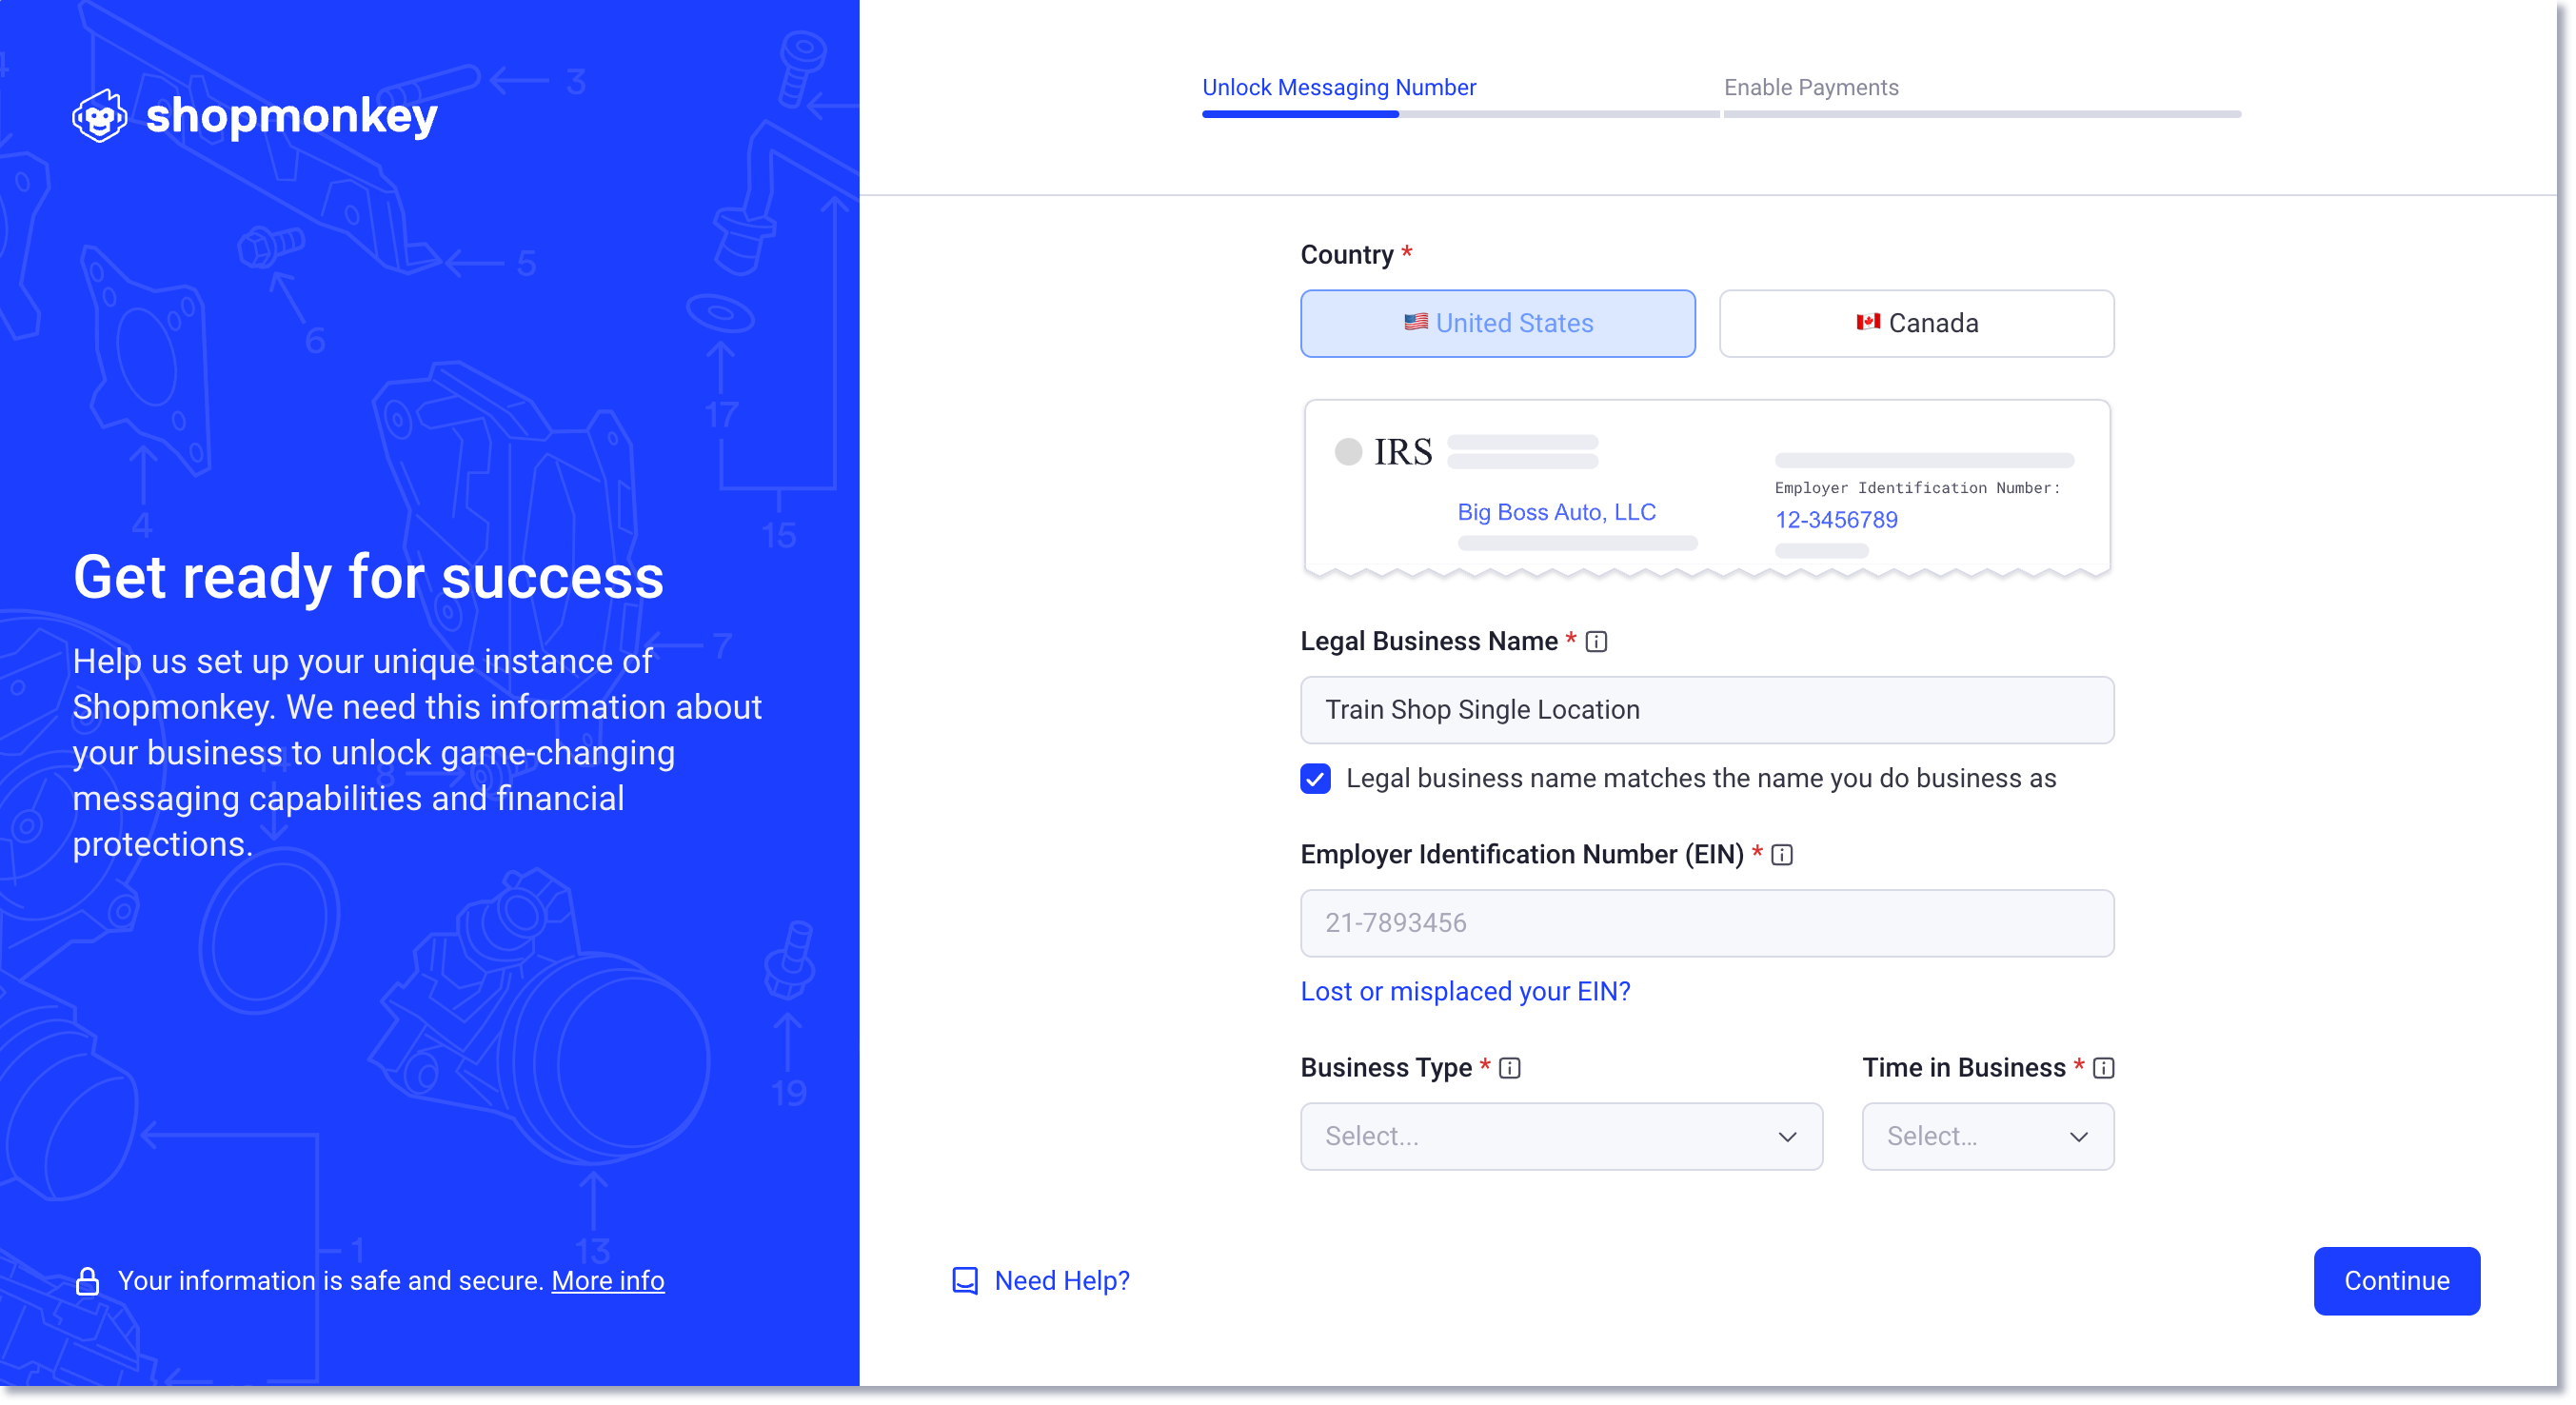Click the Need Help chat icon
Image resolution: width=2576 pixels, height=1405 pixels.
(965, 1281)
